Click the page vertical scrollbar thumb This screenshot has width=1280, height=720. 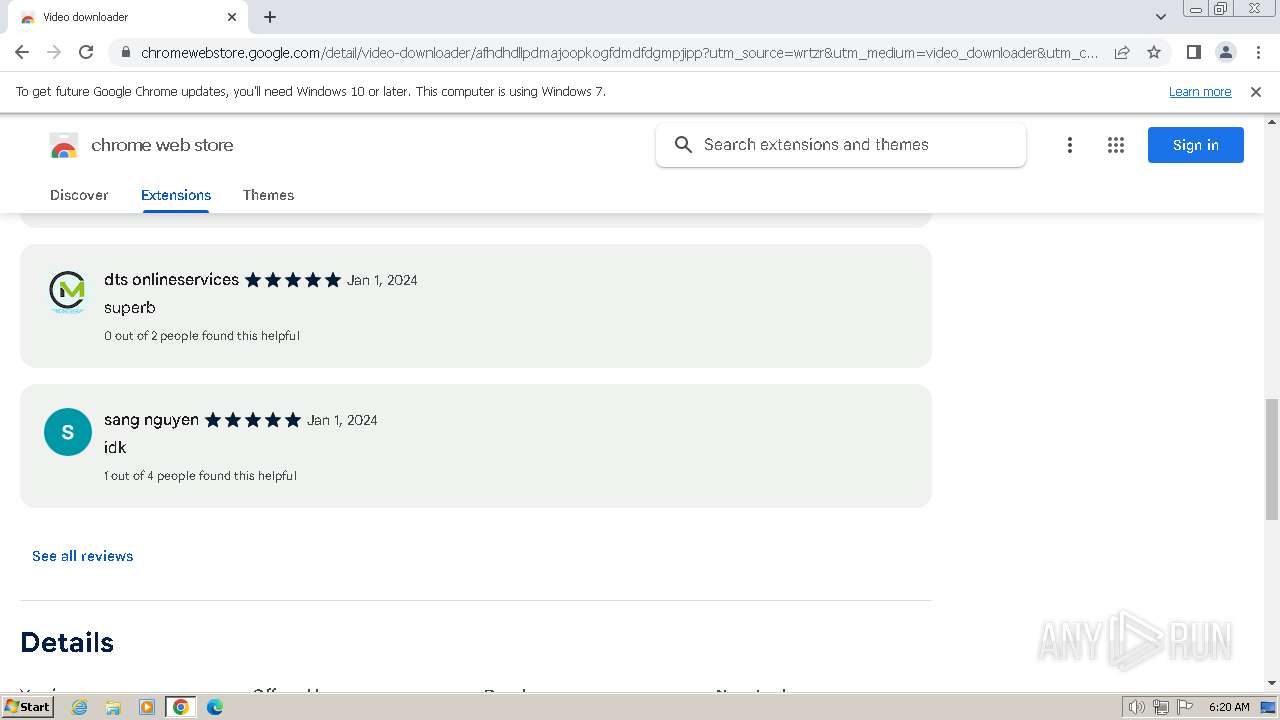click(1272, 459)
